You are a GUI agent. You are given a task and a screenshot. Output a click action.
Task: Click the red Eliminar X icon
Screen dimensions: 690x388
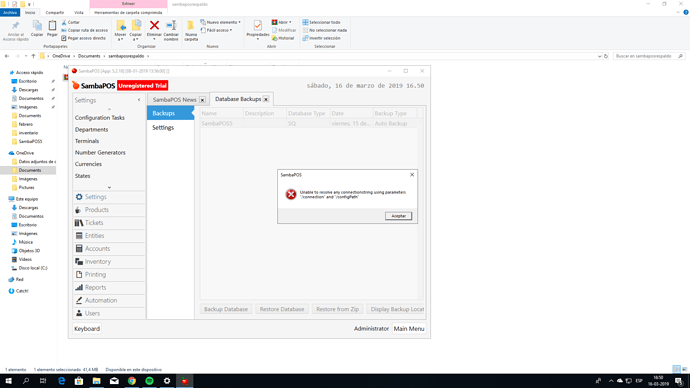click(154, 26)
